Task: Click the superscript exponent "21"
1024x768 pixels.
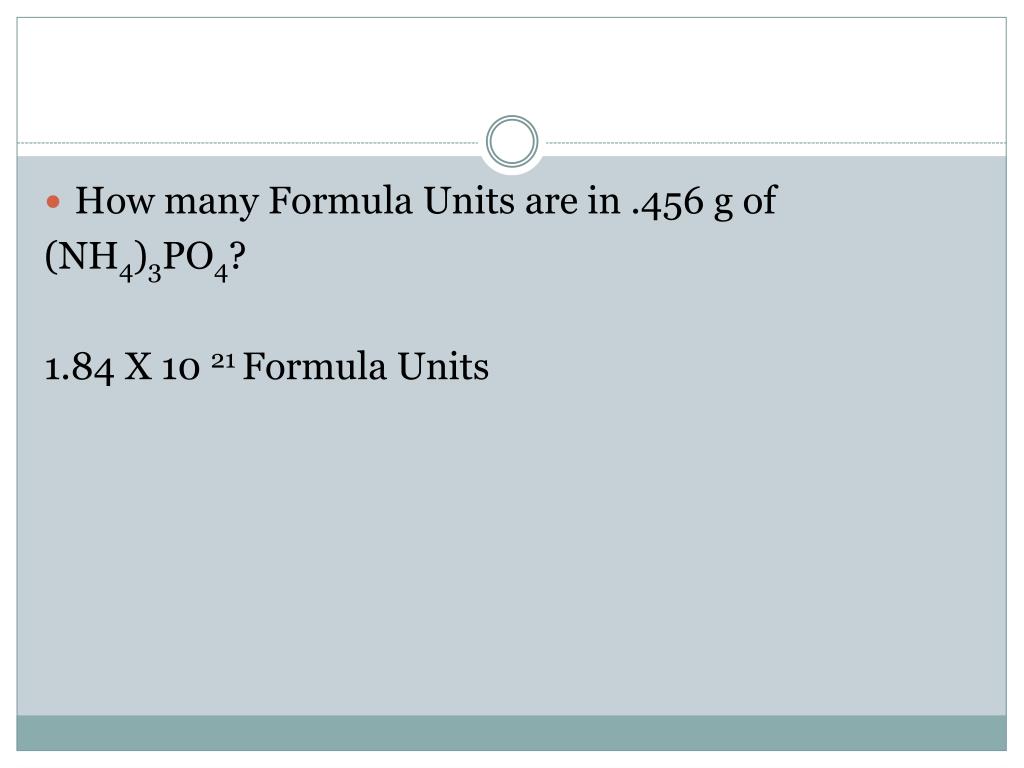Action: click(x=223, y=359)
